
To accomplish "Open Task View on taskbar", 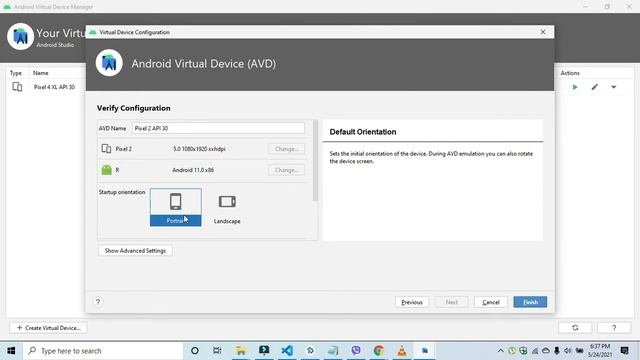I will 217,351.
